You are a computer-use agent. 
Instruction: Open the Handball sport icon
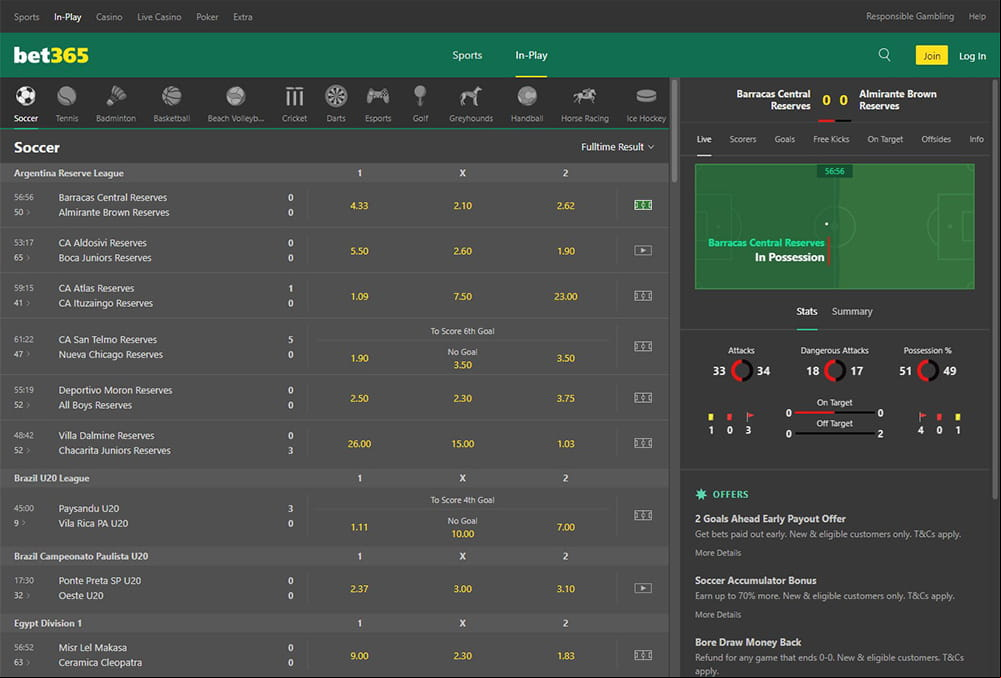coord(527,96)
